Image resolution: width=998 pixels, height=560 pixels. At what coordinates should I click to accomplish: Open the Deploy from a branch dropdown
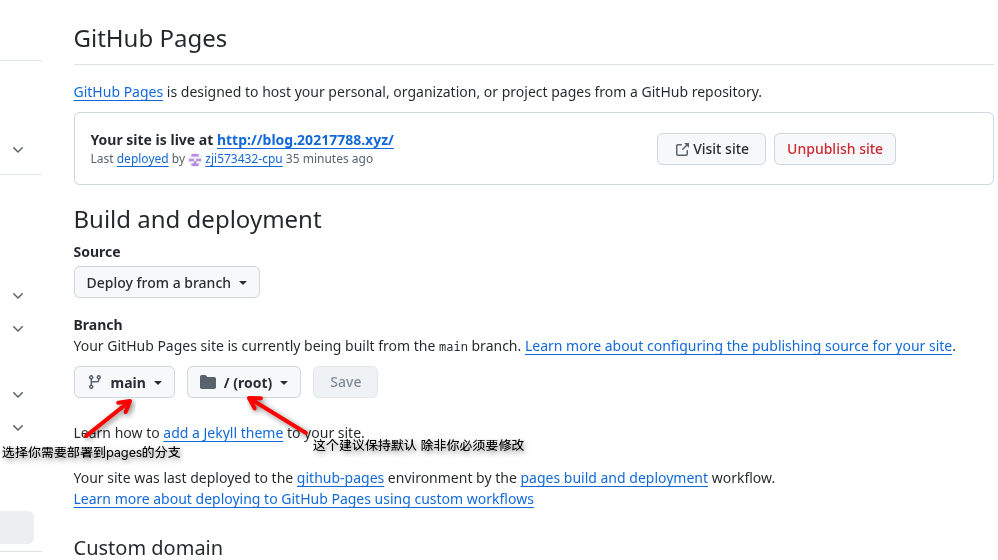167,283
